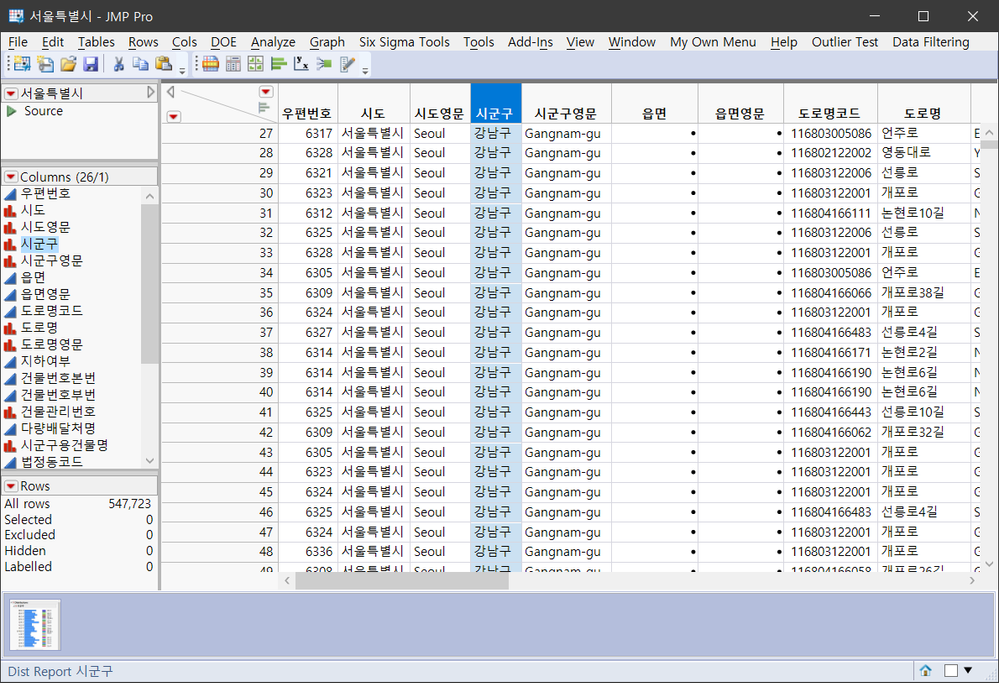Open the Rows panel red triangle menu
Screen dimensions: 999x683
point(11,486)
